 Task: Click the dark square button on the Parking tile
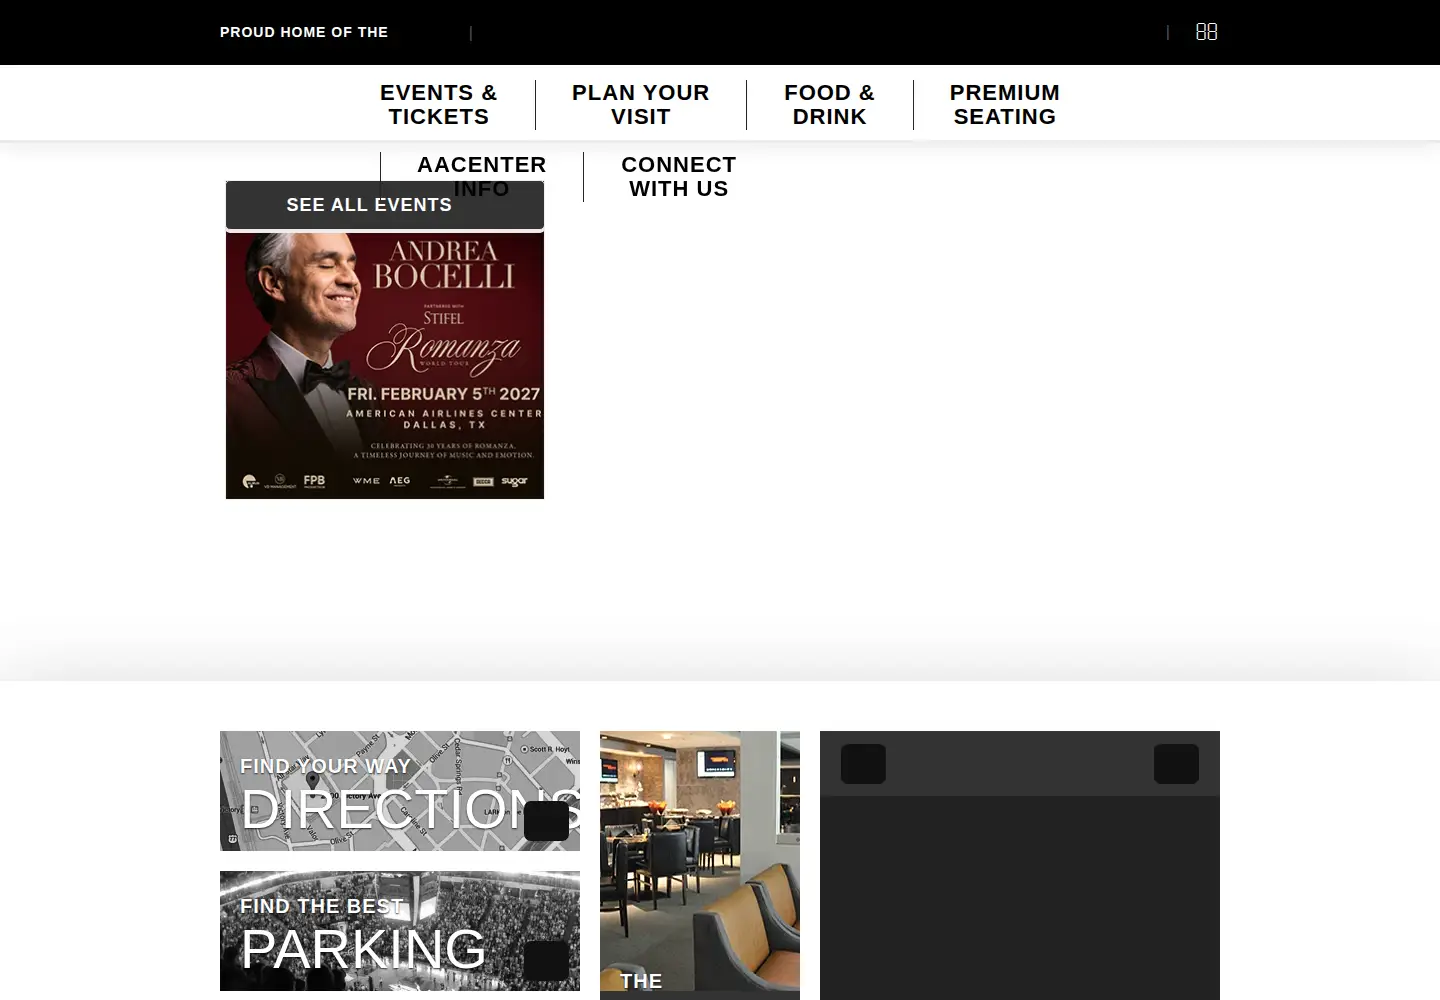point(546,961)
